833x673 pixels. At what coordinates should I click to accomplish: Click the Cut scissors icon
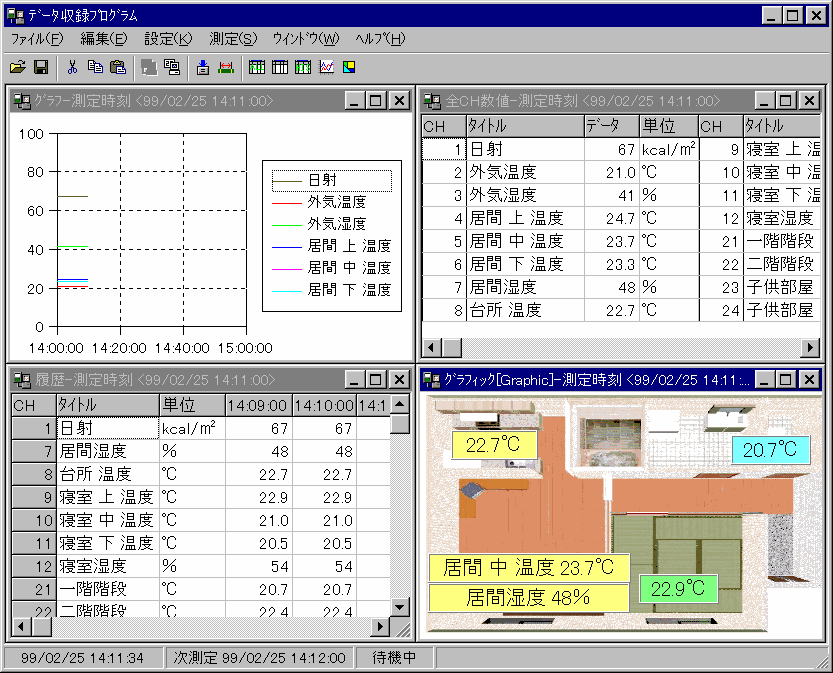click(72, 67)
